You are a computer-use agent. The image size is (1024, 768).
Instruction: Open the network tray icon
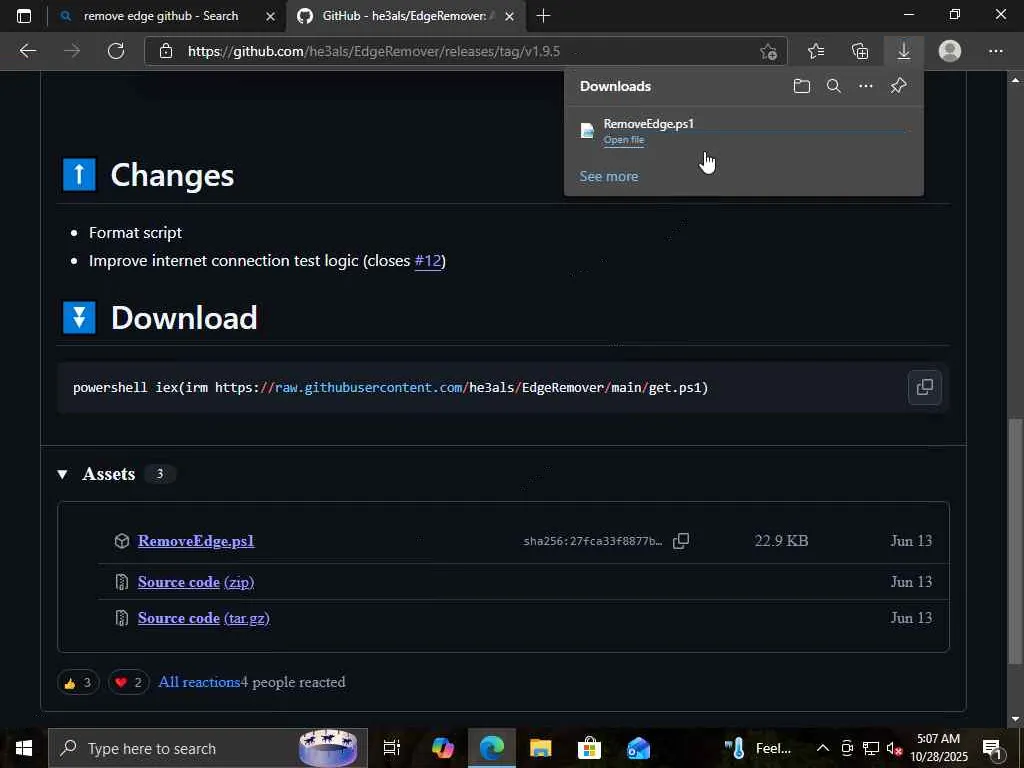(x=871, y=748)
